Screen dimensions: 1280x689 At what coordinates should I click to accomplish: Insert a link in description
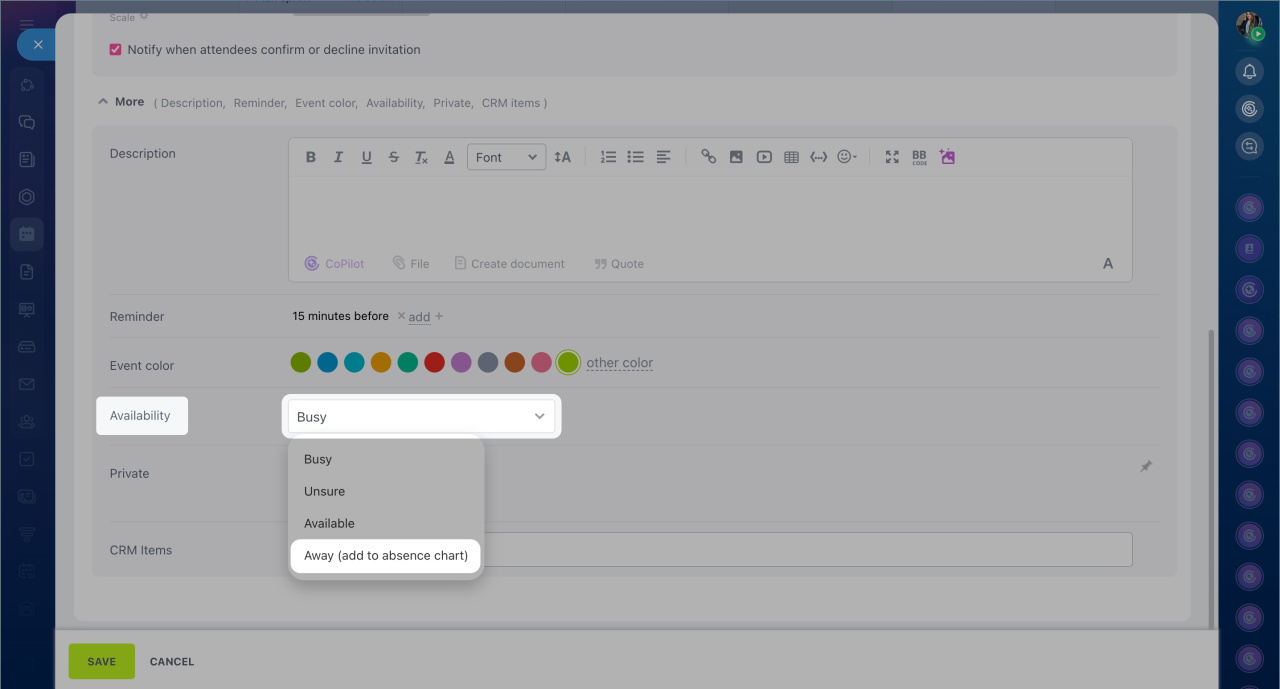(708, 157)
